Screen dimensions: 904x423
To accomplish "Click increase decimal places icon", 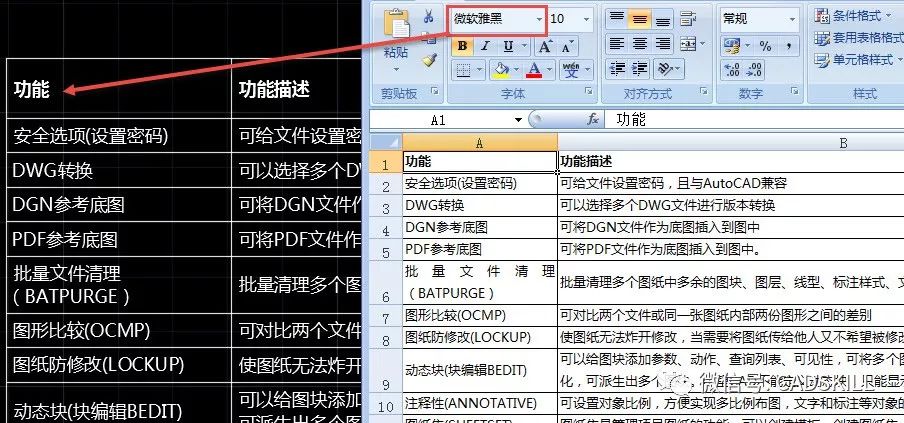I will click(732, 70).
